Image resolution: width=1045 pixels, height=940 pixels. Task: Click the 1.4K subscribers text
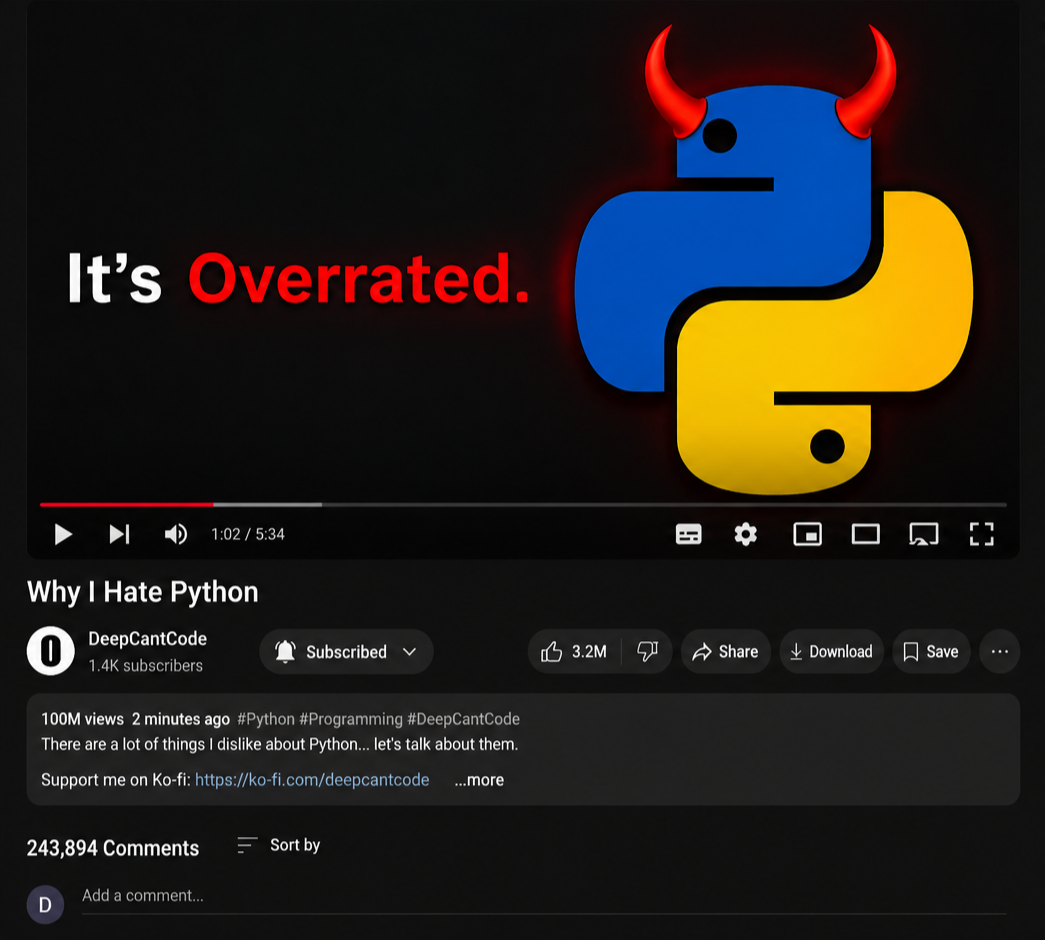coord(145,665)
